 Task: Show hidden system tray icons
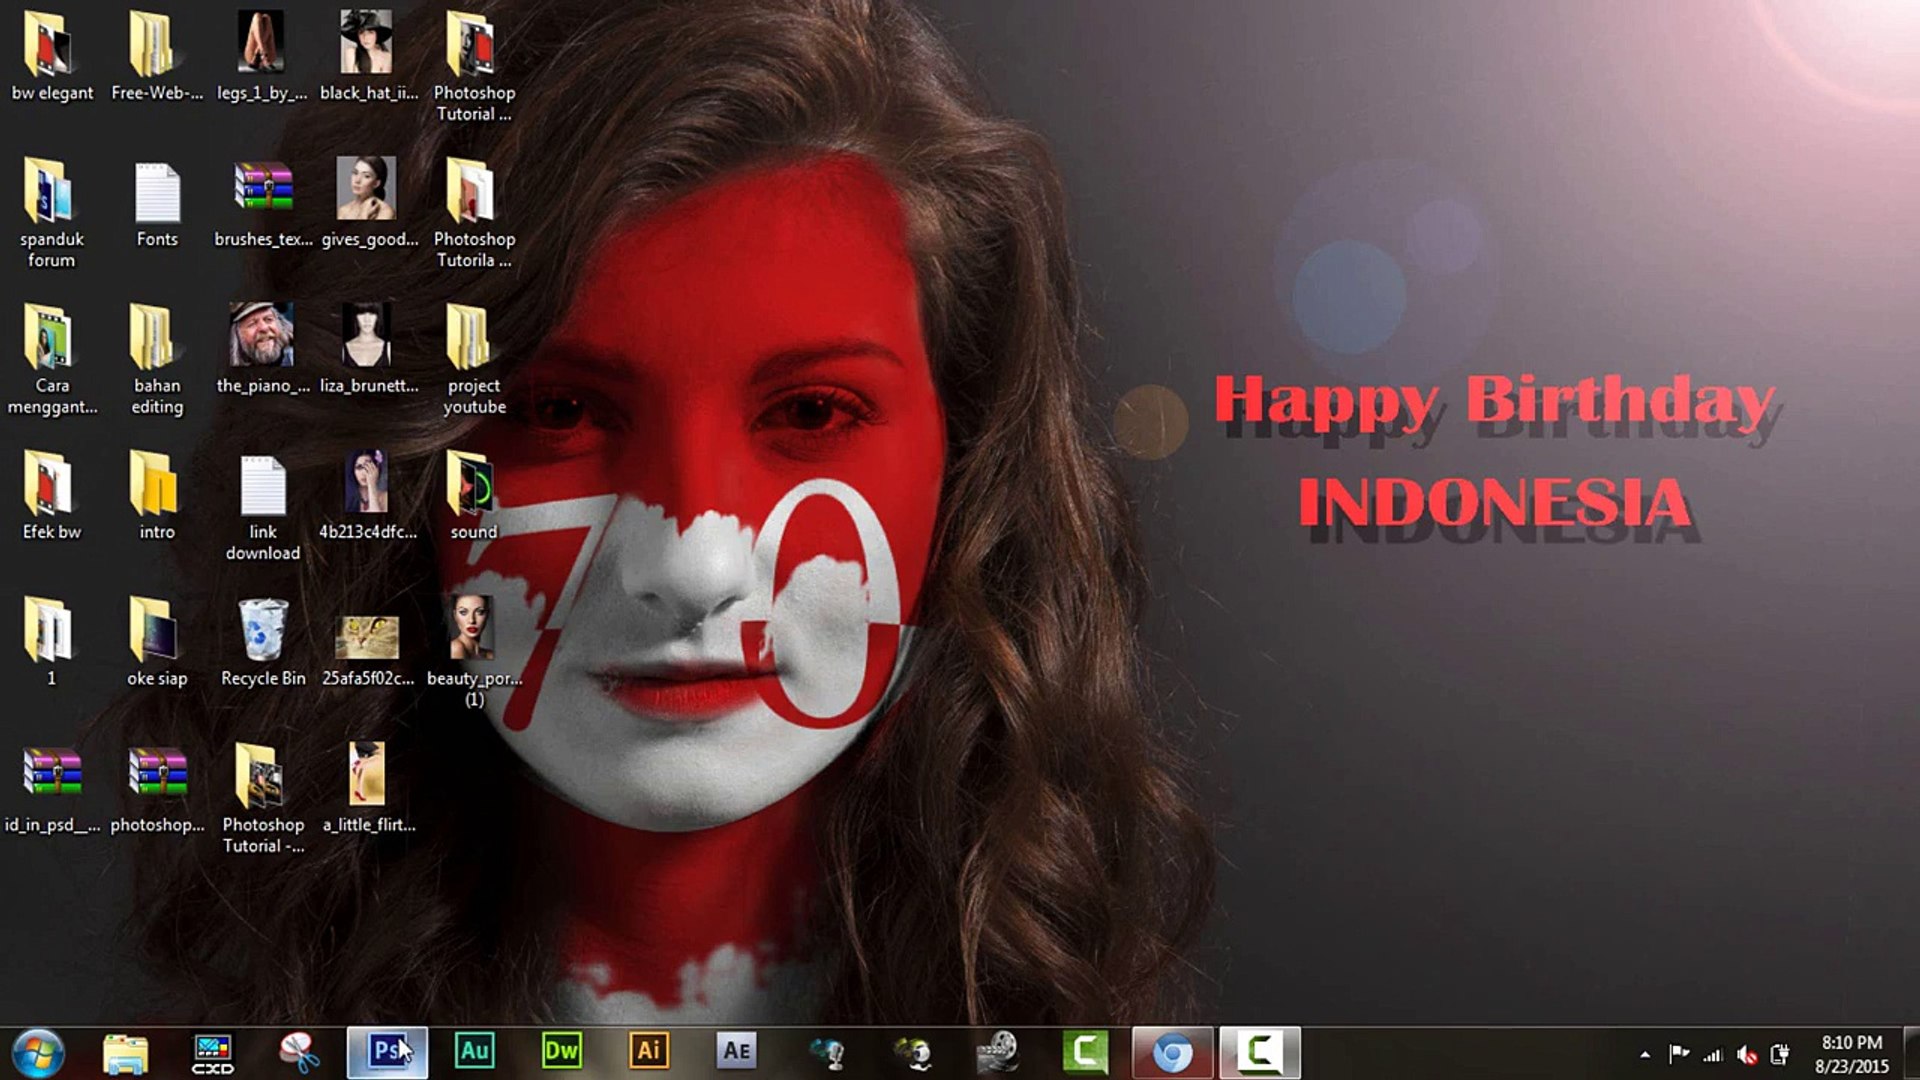(1645, 1054)
